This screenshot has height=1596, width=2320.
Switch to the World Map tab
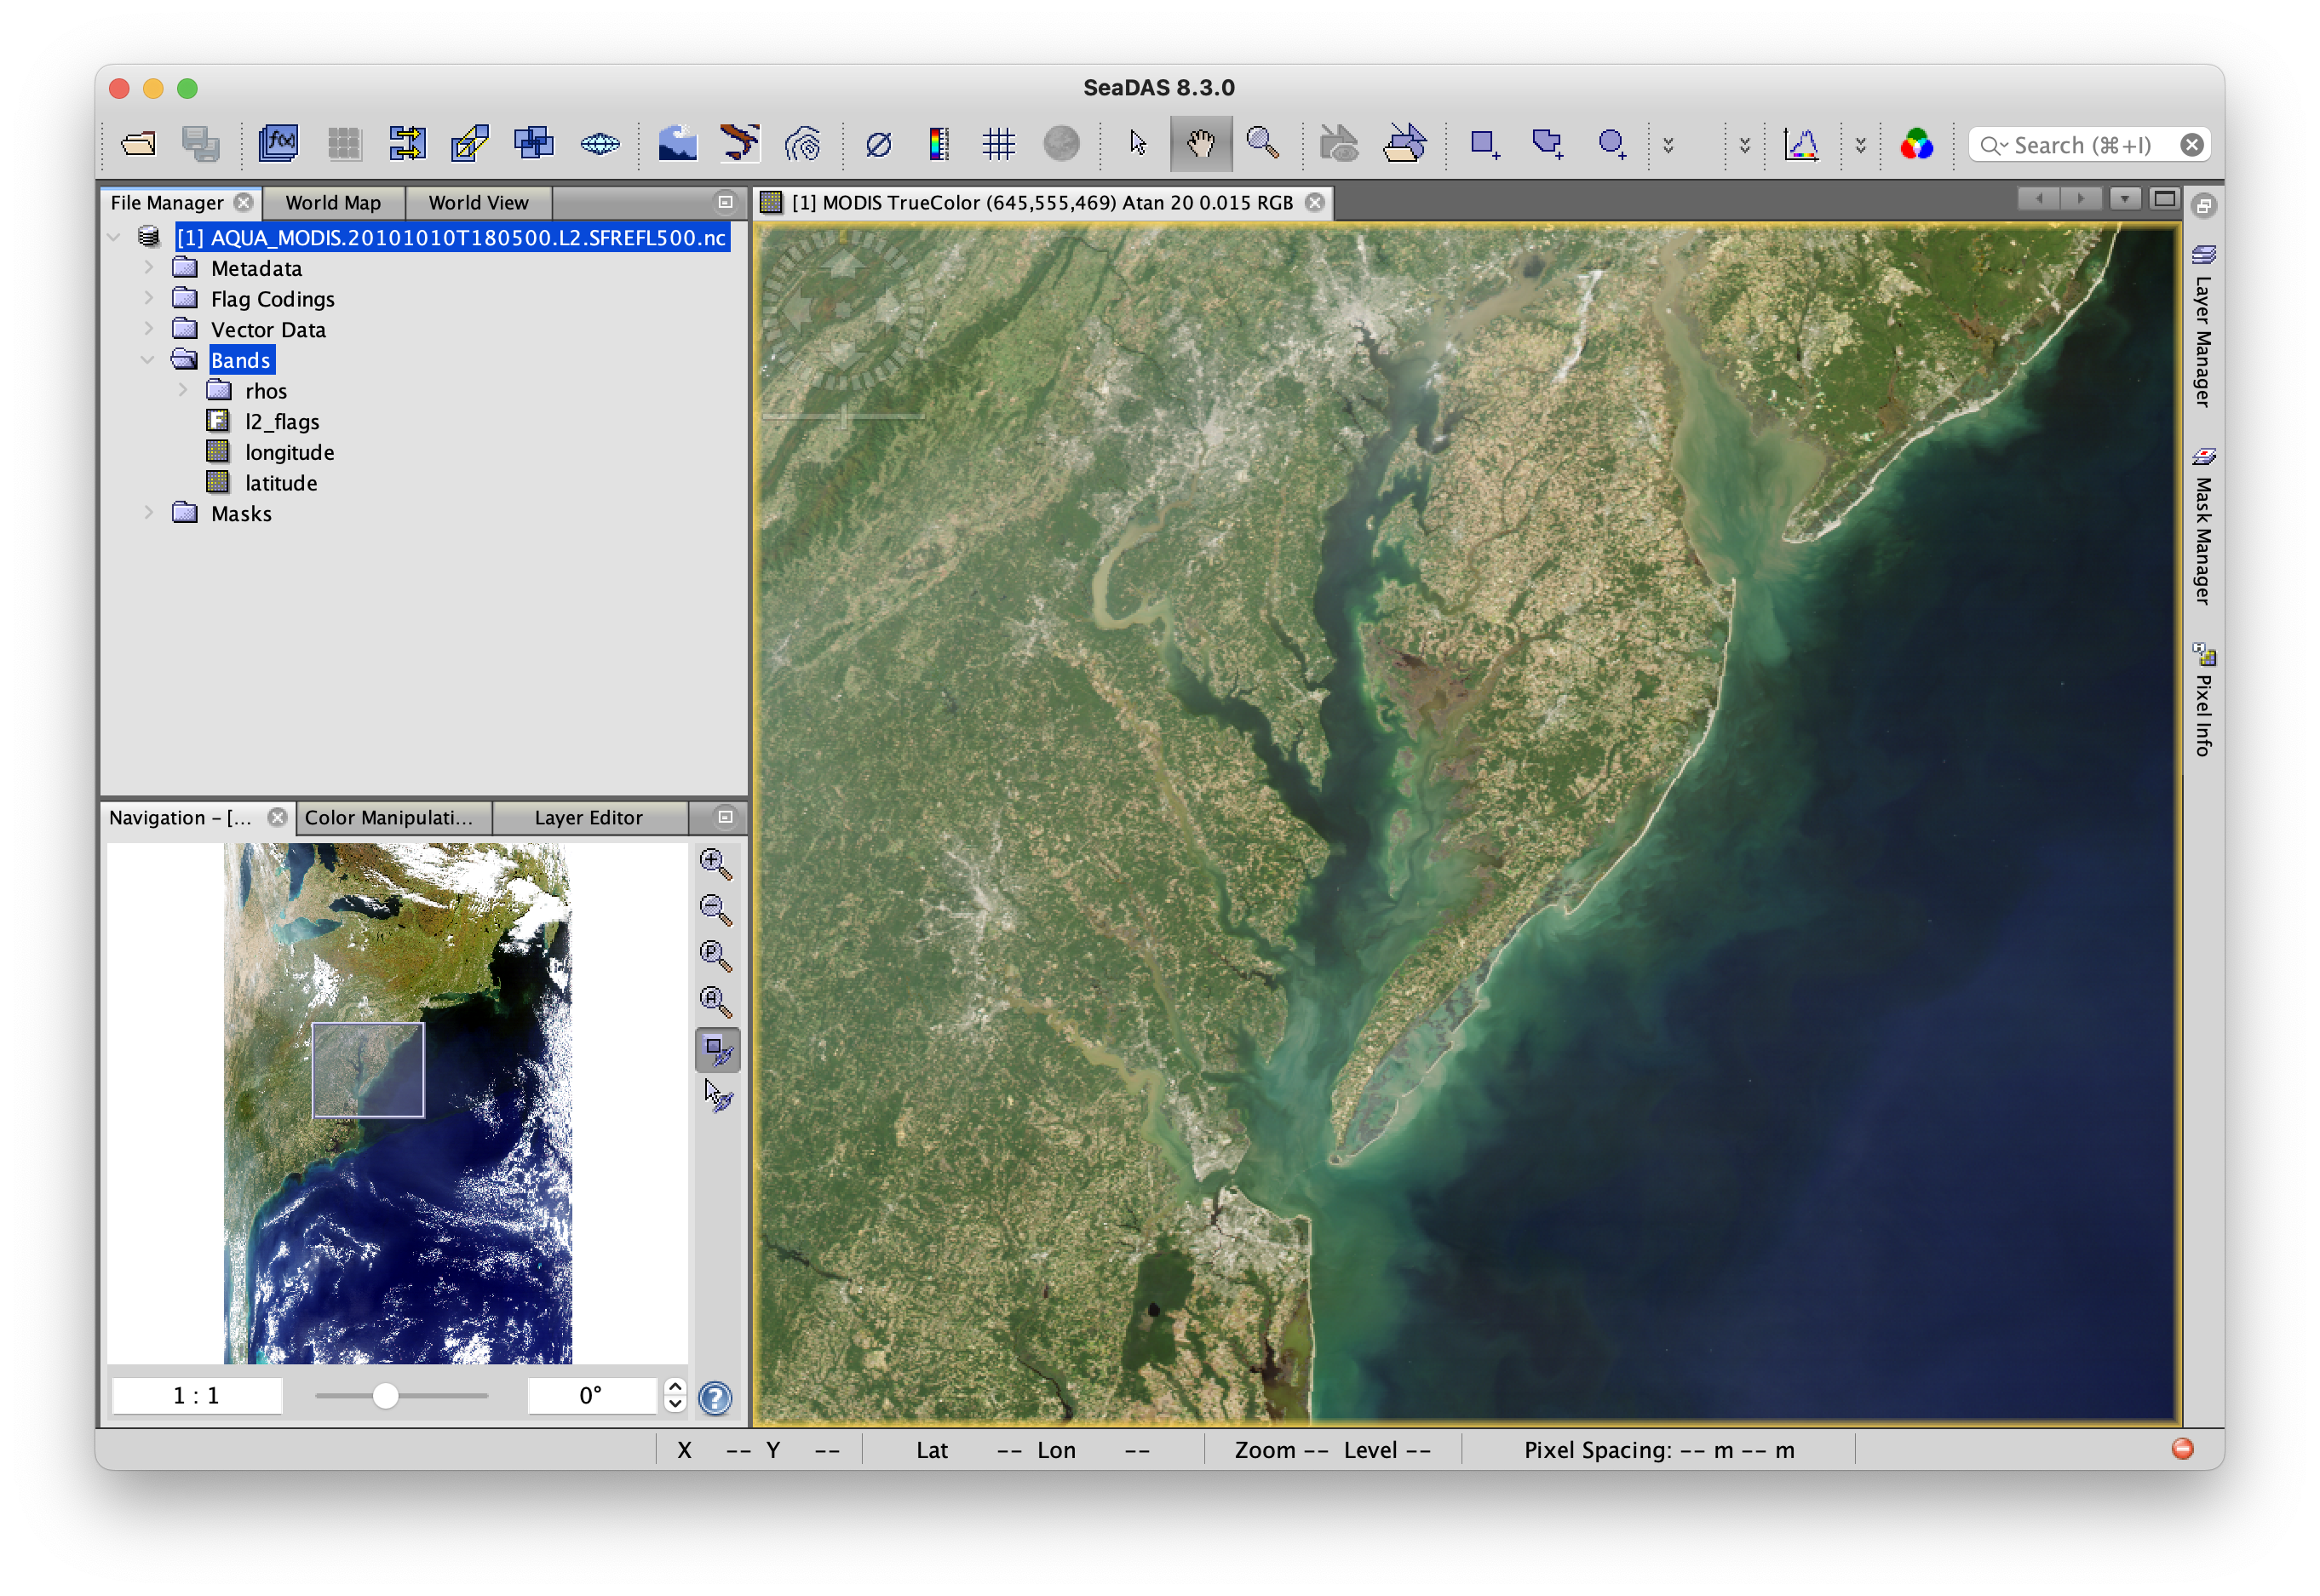coord(330,201)
